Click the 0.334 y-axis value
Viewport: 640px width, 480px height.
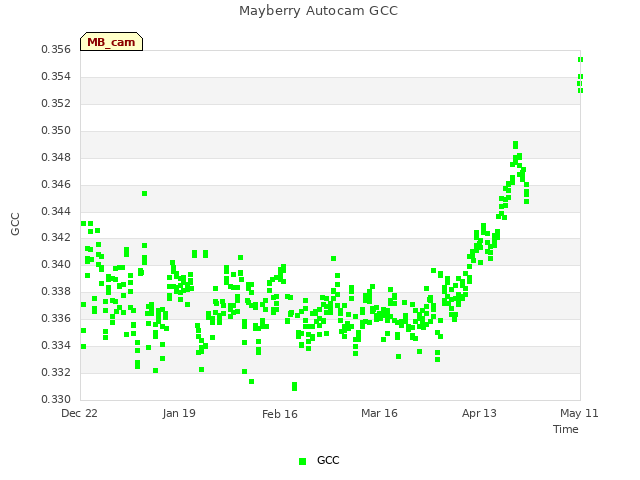click(x=56, y=345)
